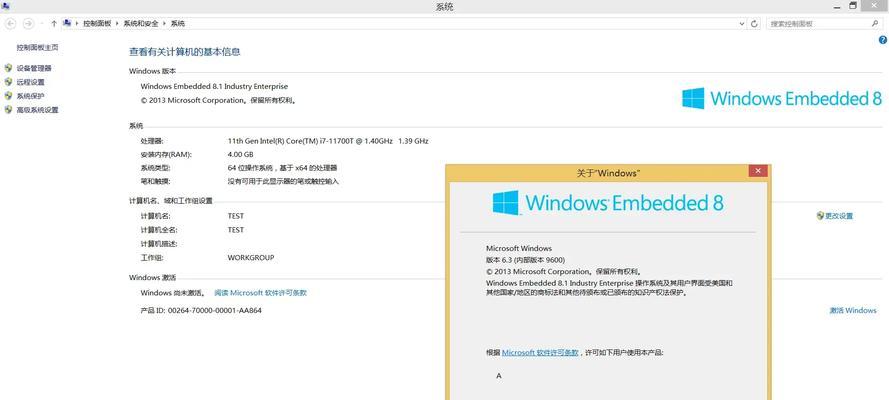Viewport: 889px width, 400px height.
Task: Click the 查看有关计算机的基本信息 heading
Action: coord(185,52)
